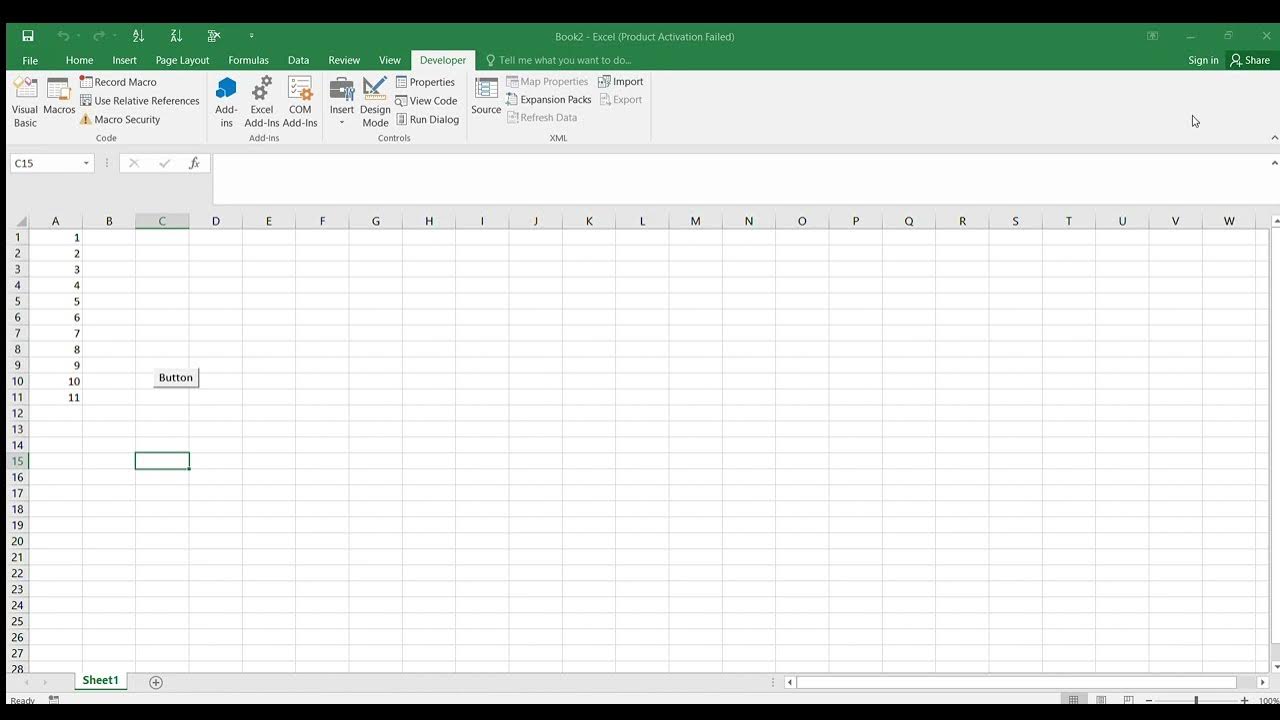Viewport: 1280px width, 720px height.
Task: Add a new sheet with plus icon
Action: pyautogui.click(x=156, y=682)
